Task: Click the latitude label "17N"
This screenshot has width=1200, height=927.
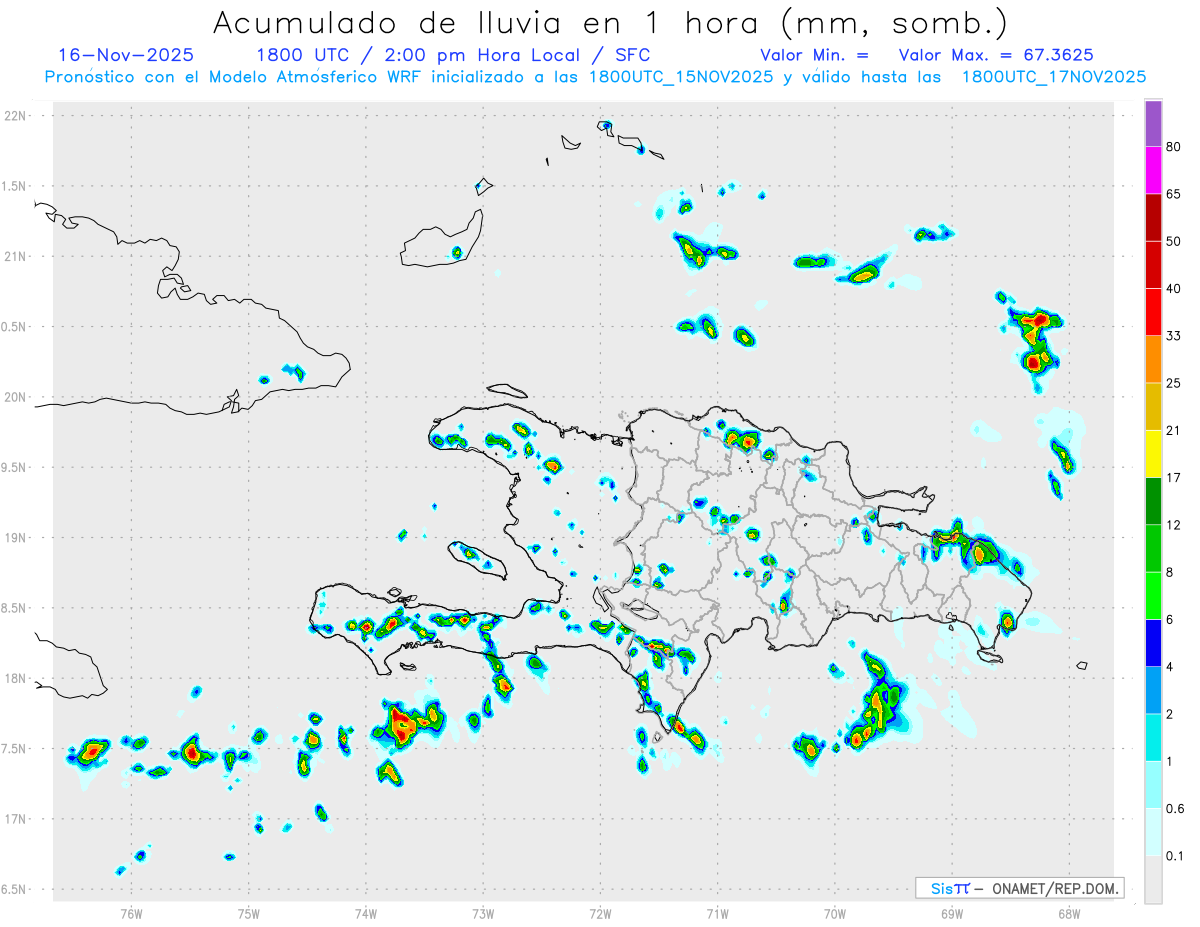Action: [16, 819]
